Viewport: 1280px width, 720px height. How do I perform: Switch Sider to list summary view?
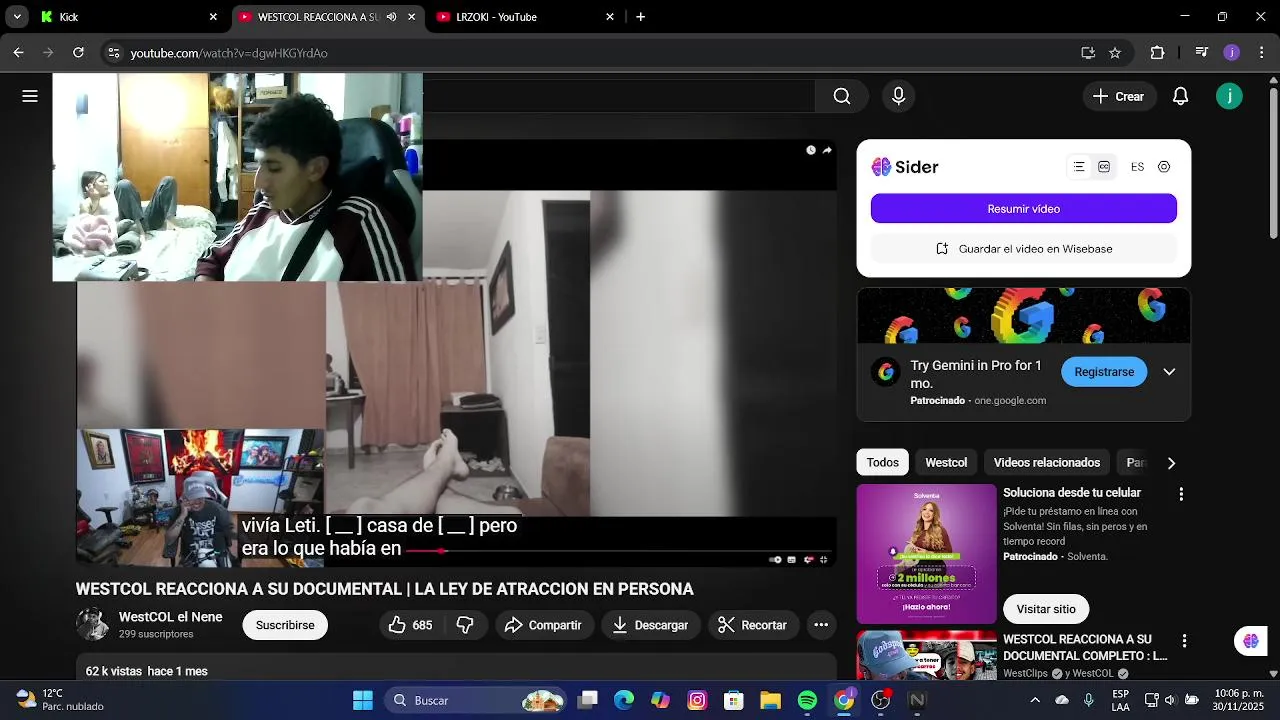point(1079,167)
